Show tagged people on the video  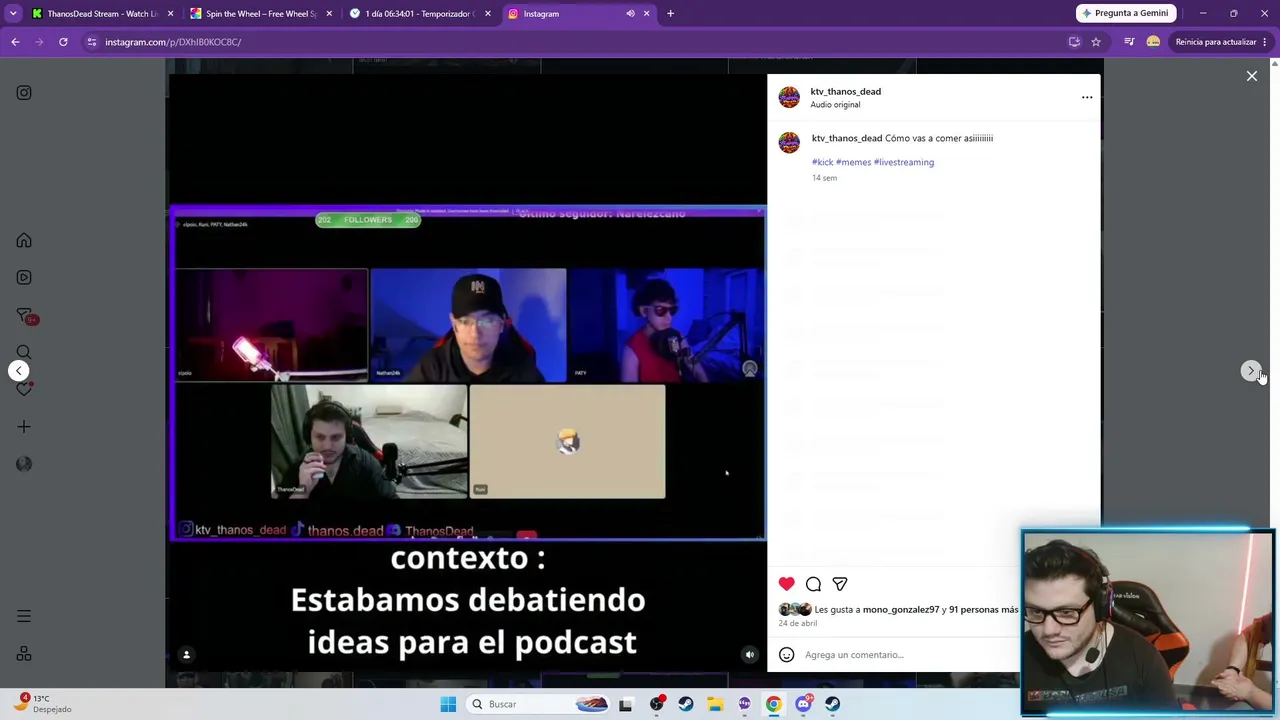pyautogui.click(x=186, y=655)
